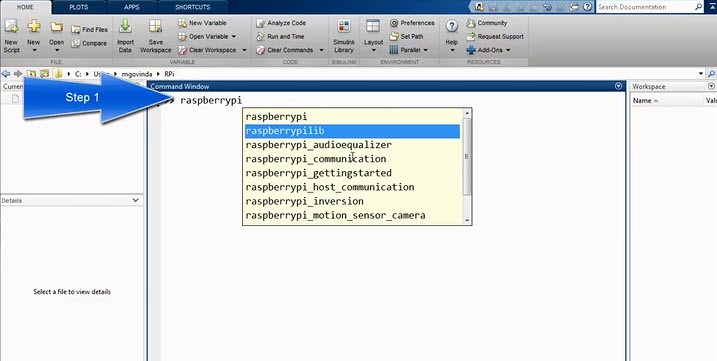Click the completion list scroll down arrow
This screenshot has width=717, height=361.
click(467, 220)
